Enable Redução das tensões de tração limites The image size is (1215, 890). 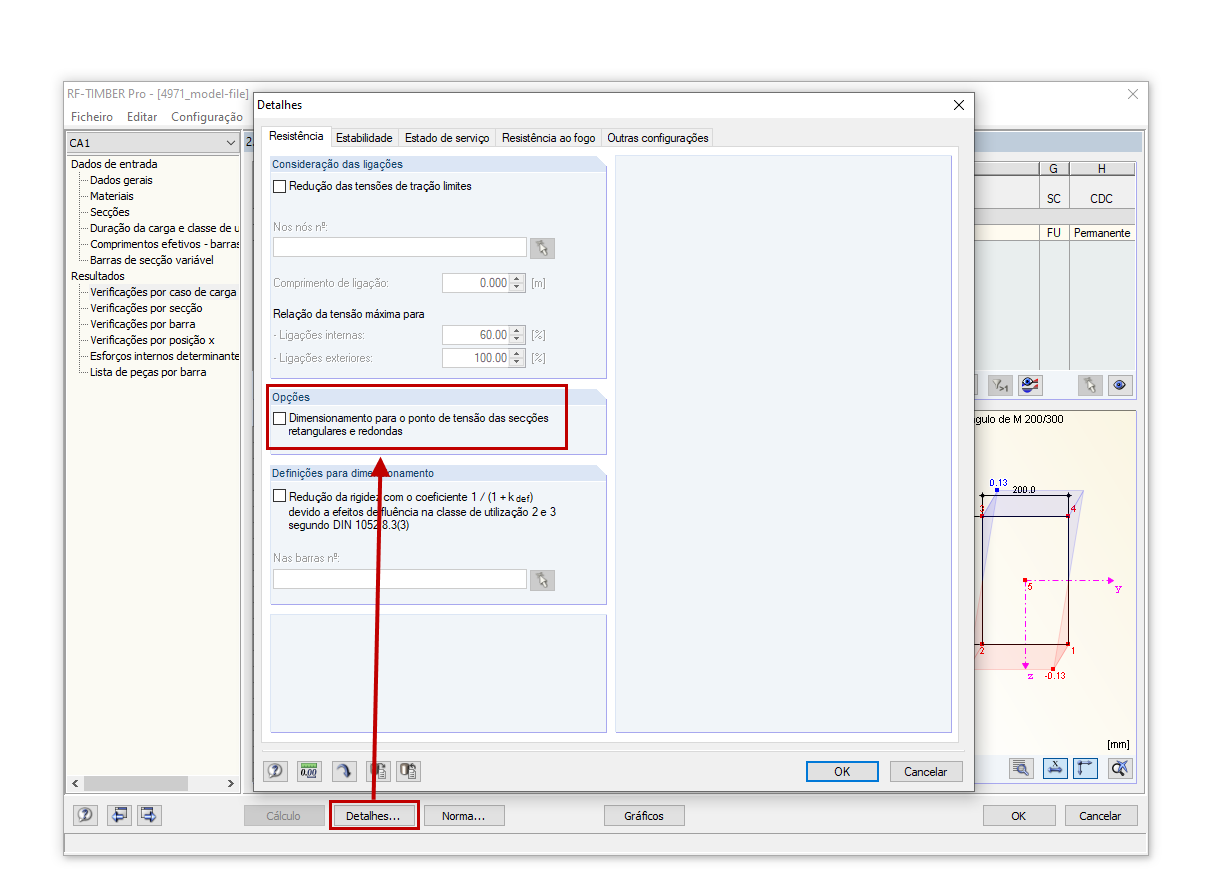coord(279,186)
